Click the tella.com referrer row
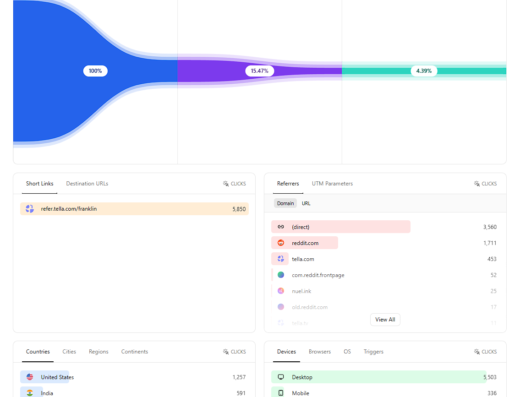520x397 pixels. (x=385, y=259)
